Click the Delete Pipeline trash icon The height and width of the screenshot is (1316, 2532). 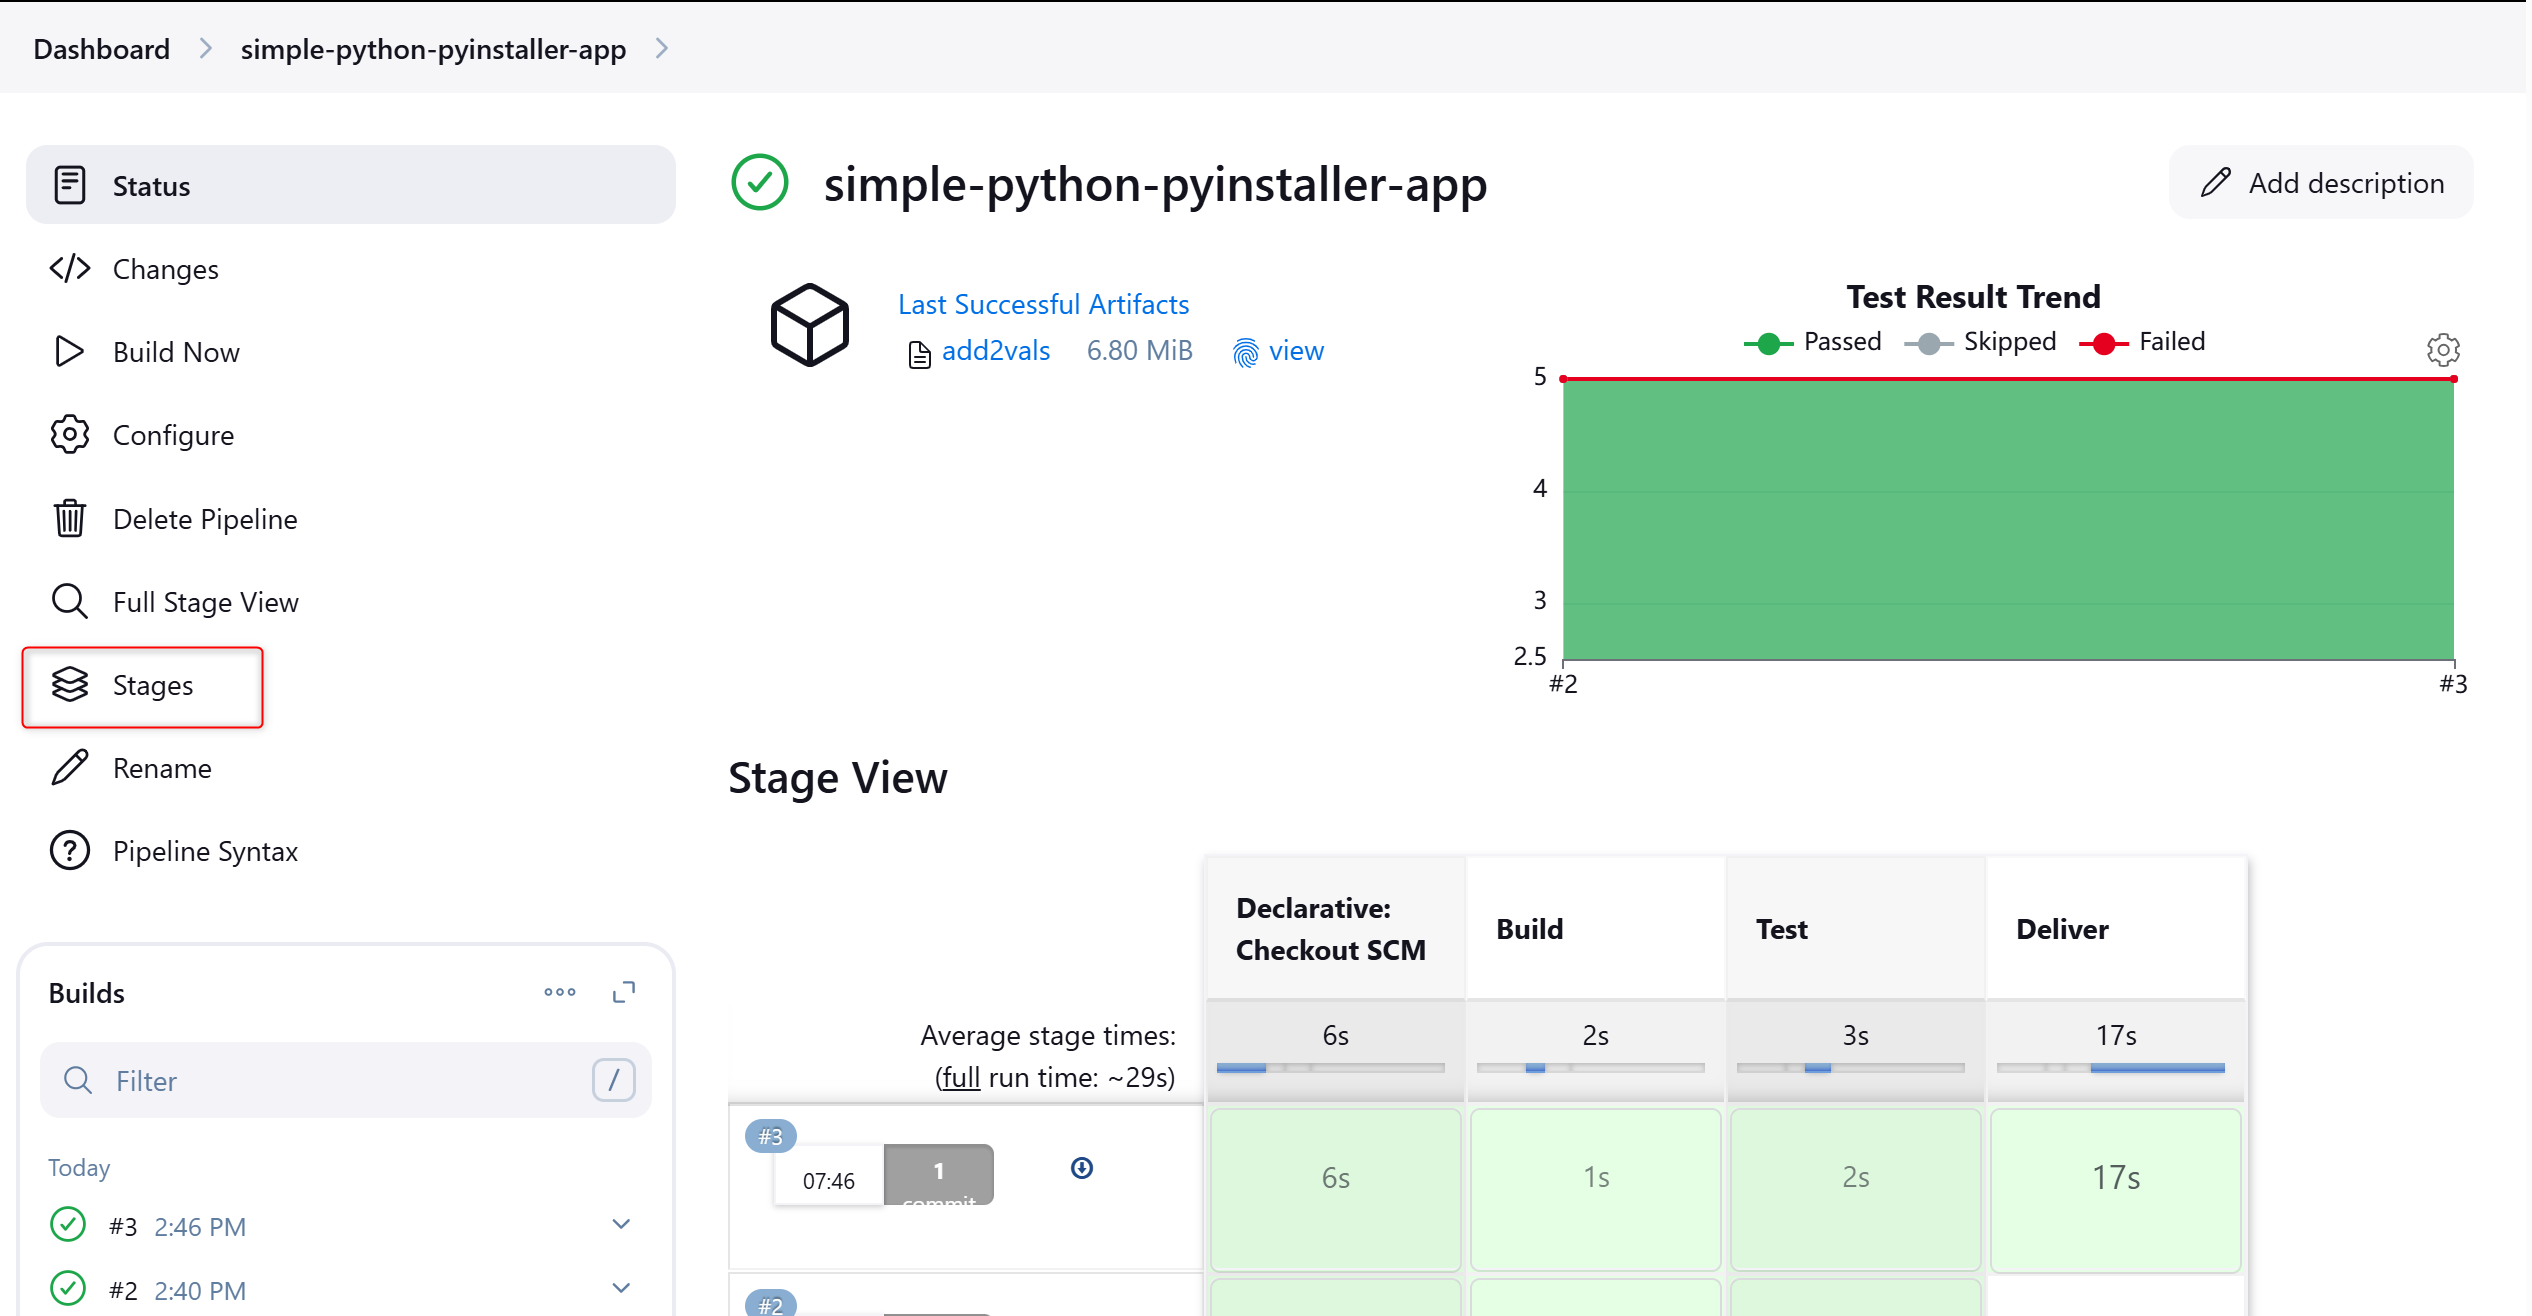point(70,518)
